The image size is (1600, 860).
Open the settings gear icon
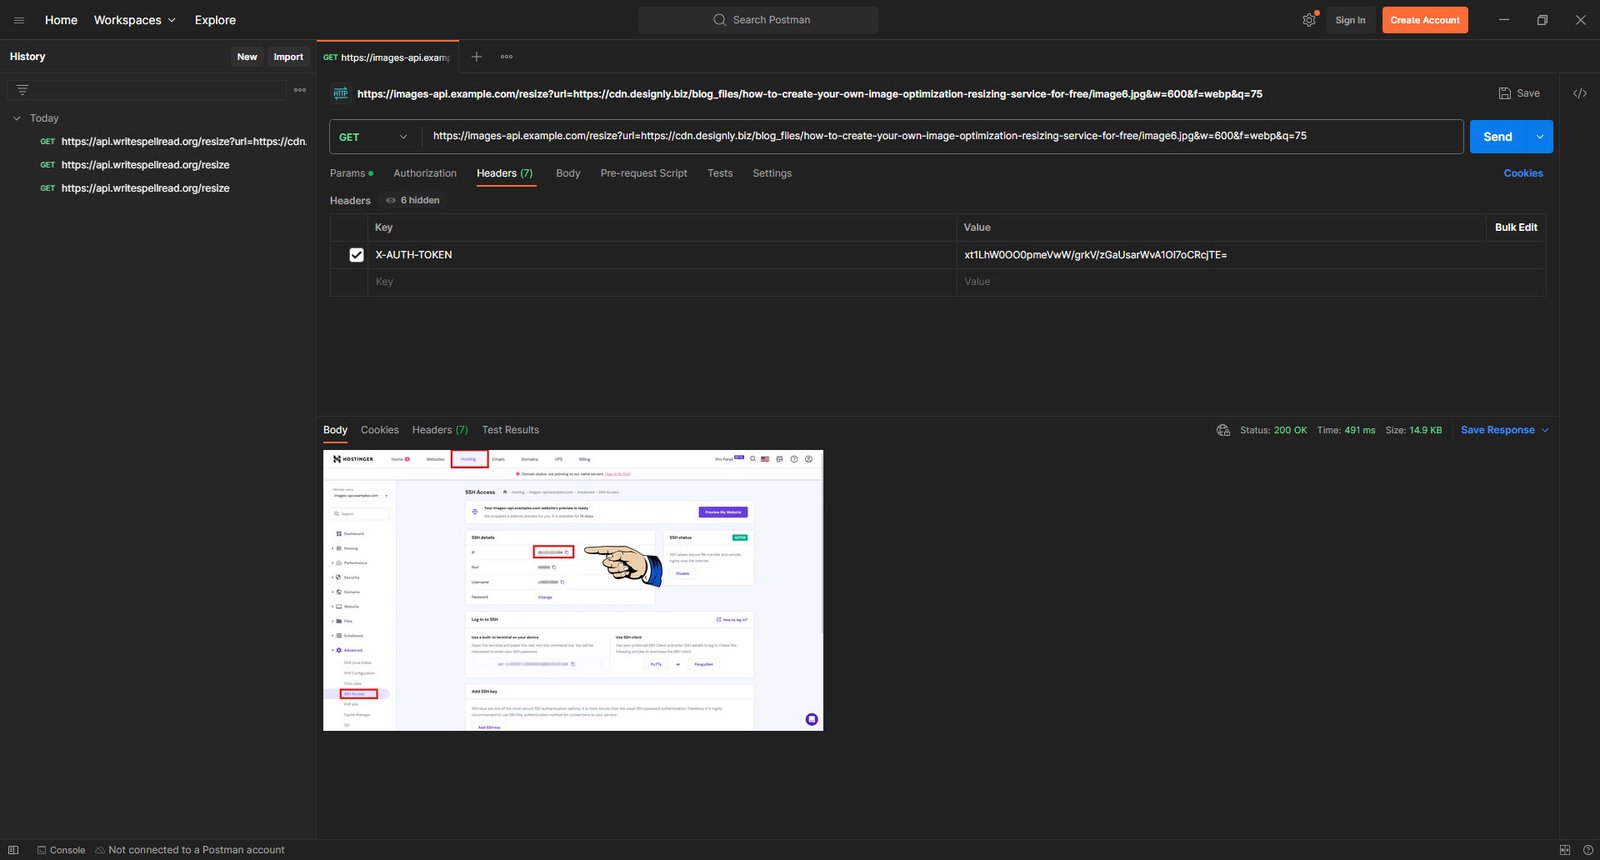tap(1309, 20)
